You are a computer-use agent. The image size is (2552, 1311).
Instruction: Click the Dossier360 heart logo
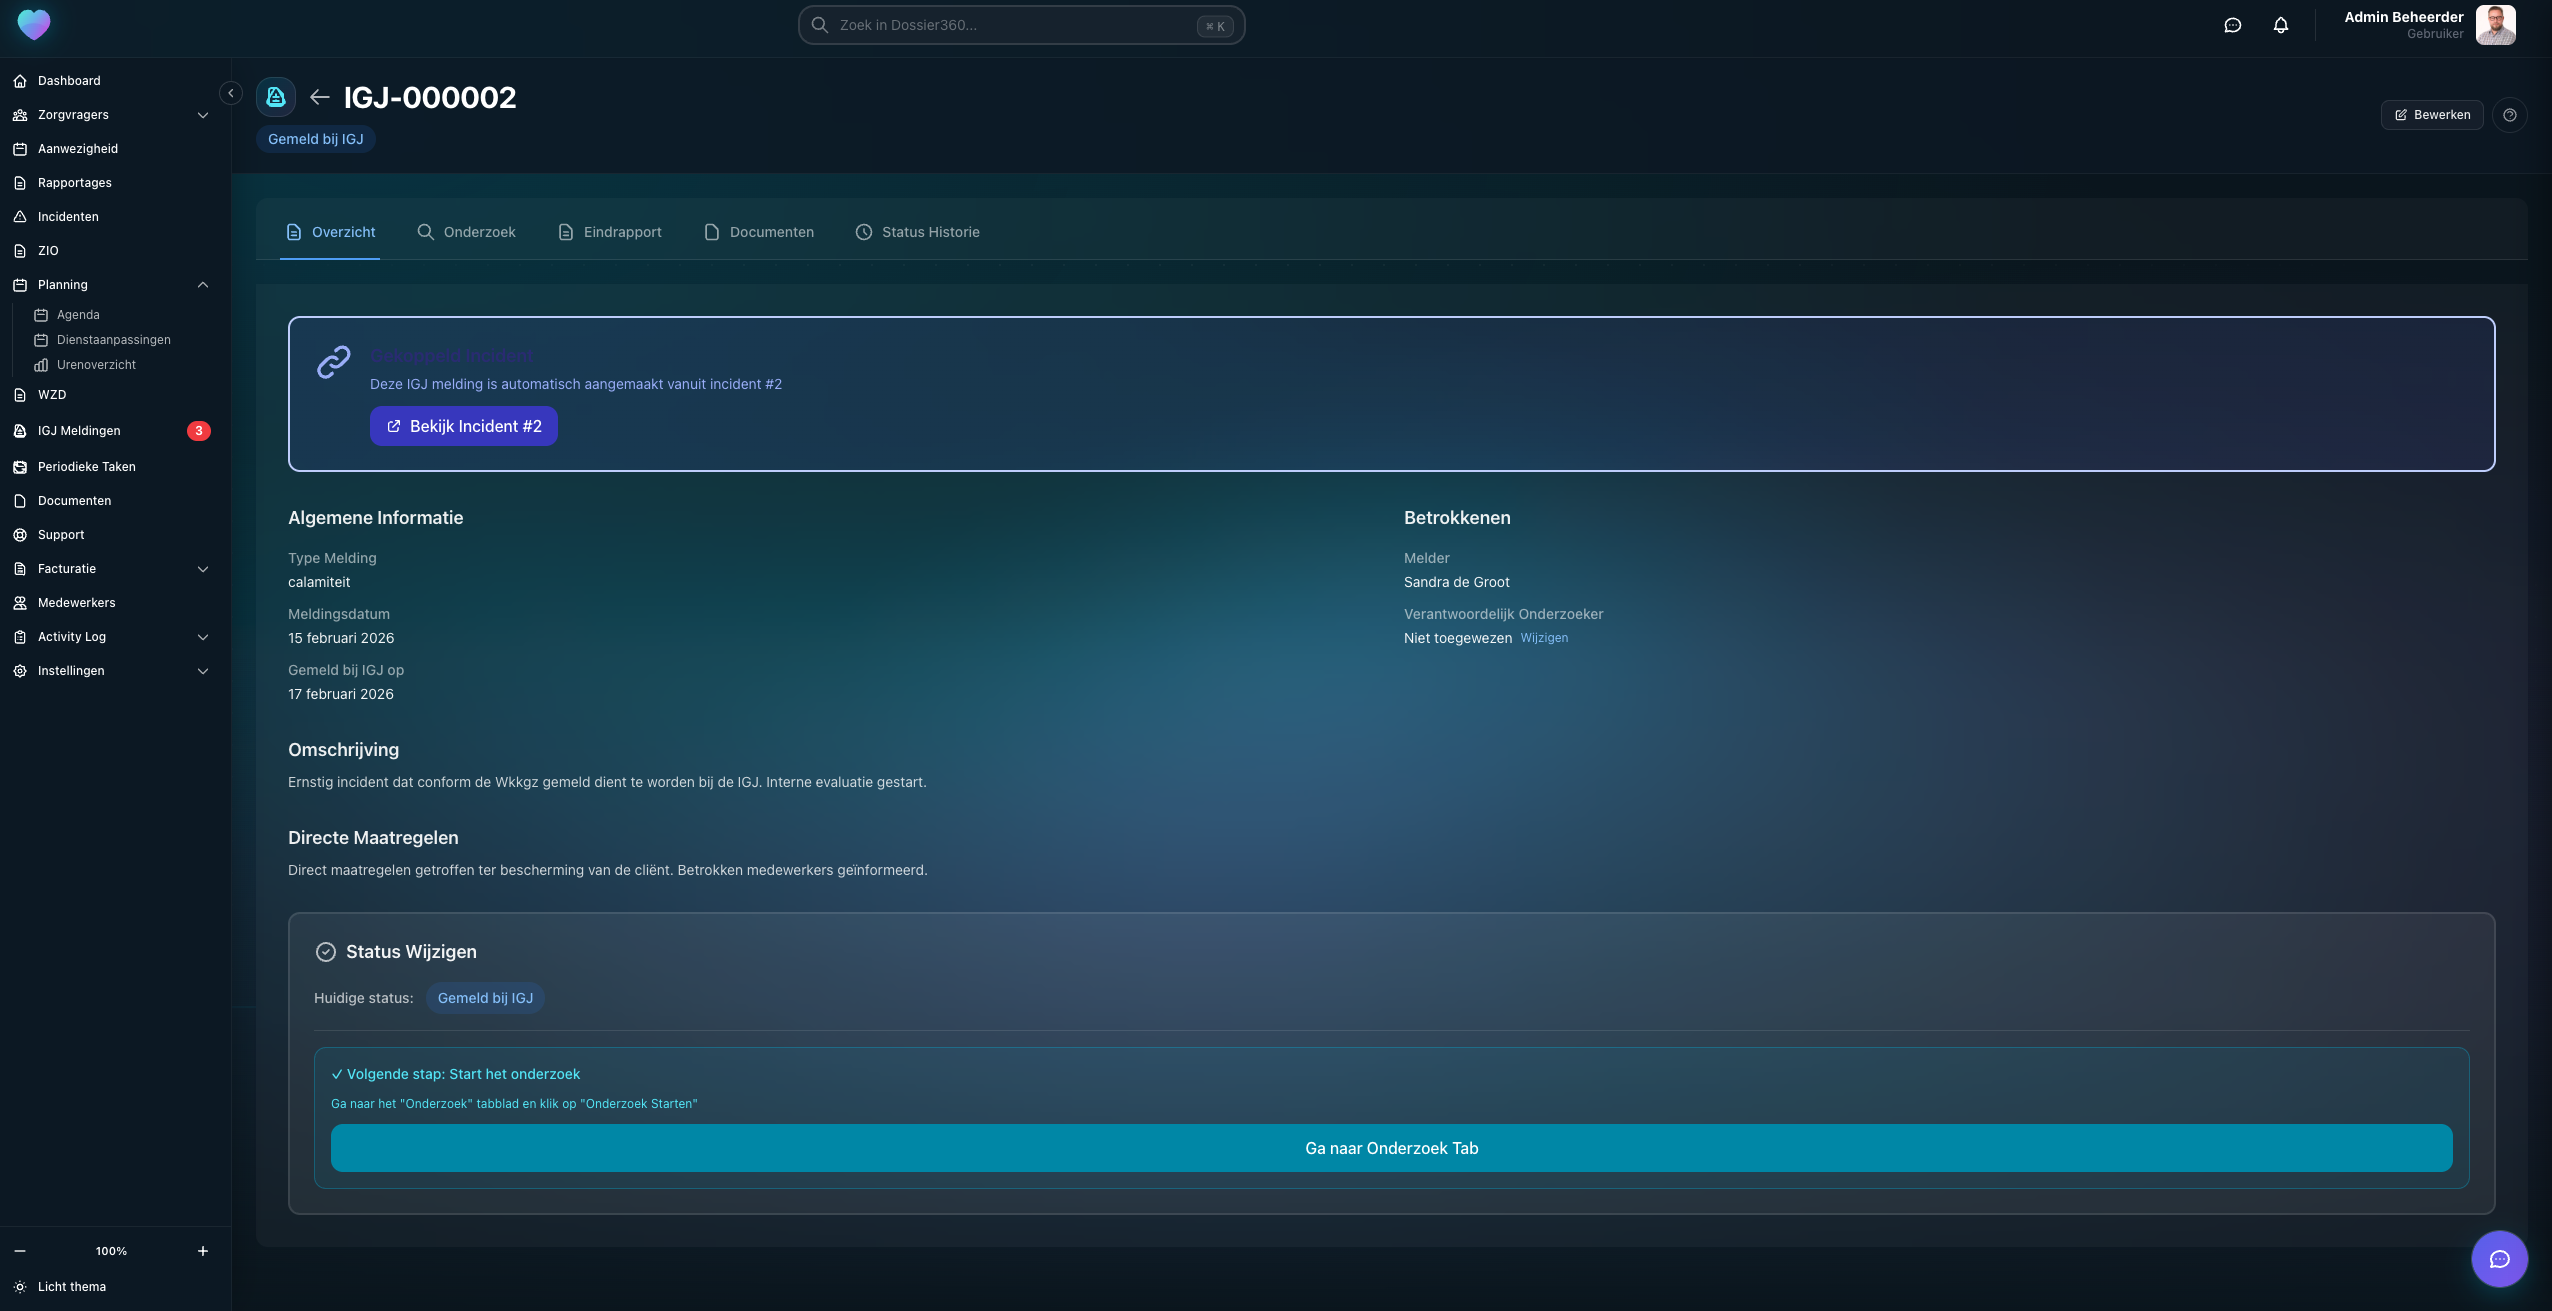[x=33, y=24]
